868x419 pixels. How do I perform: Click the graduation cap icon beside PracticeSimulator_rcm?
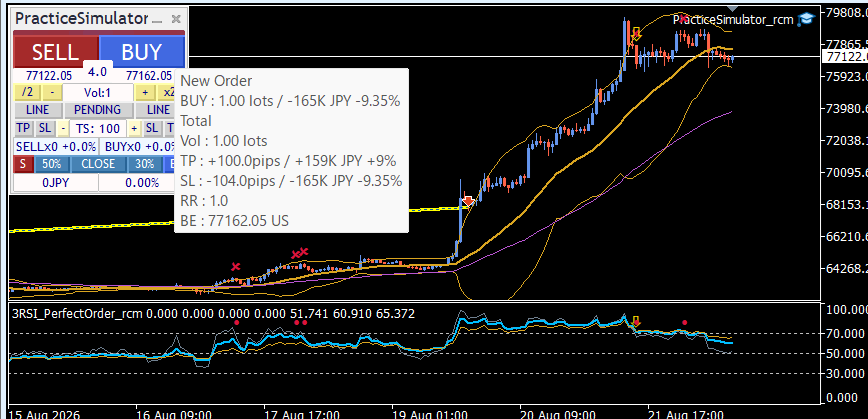click(806, 19)
